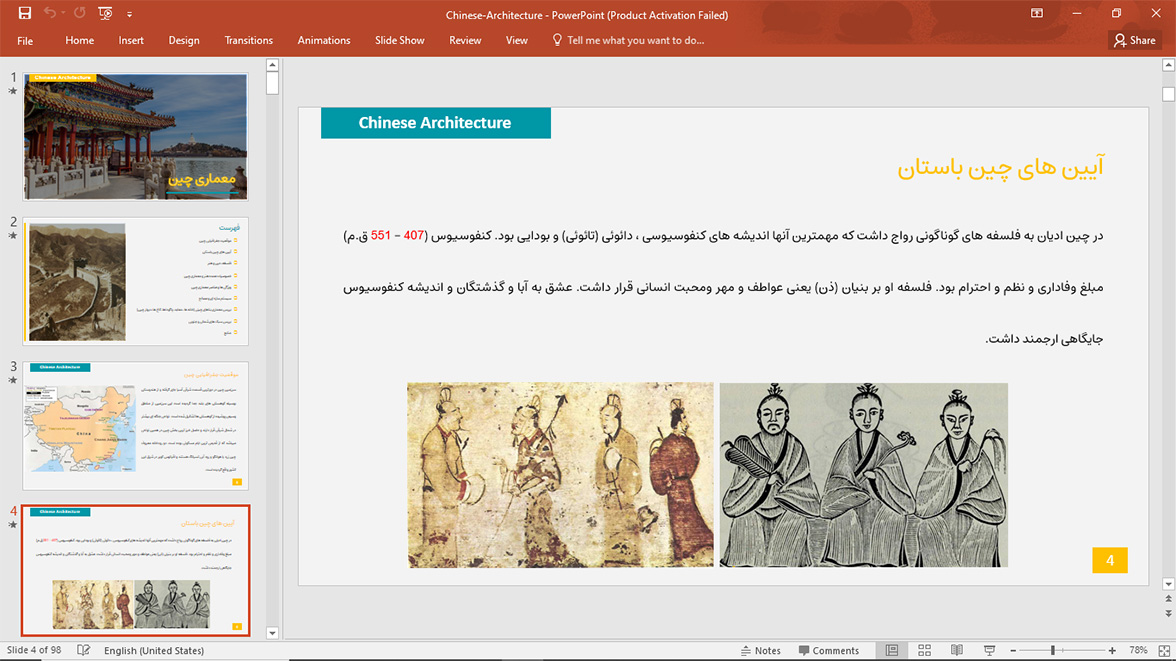Click the slide editor scroll up arrow
Image resolution: width=1176 pixels, height=661 pixels.
[x=1168, y=65]
